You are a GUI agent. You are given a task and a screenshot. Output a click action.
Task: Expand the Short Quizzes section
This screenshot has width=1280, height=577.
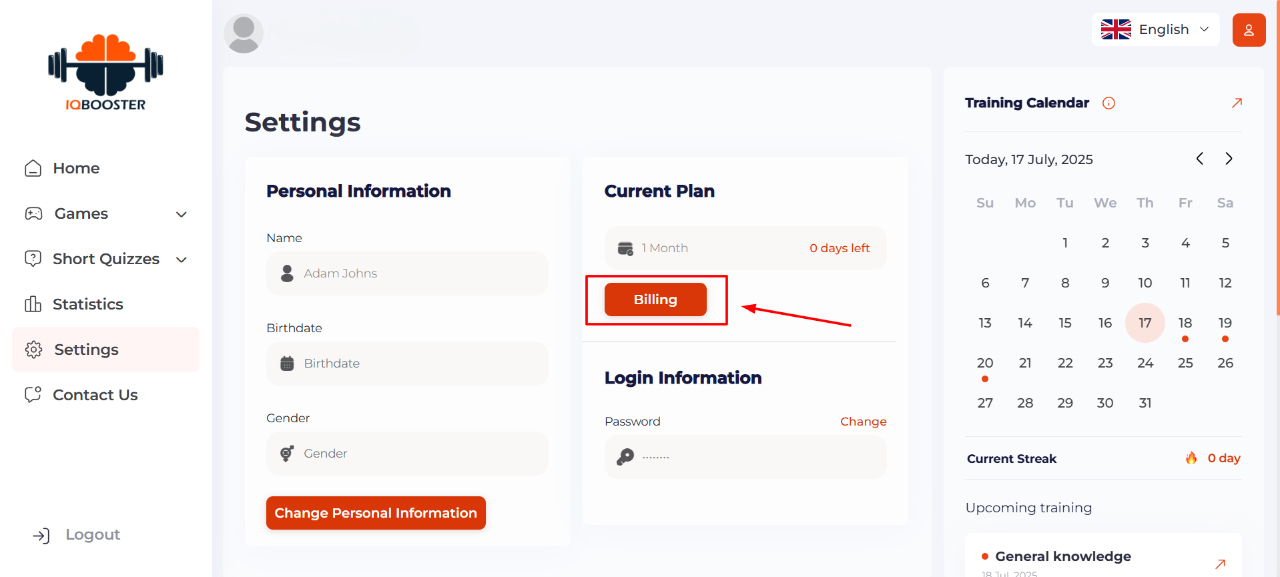point(105,258)
